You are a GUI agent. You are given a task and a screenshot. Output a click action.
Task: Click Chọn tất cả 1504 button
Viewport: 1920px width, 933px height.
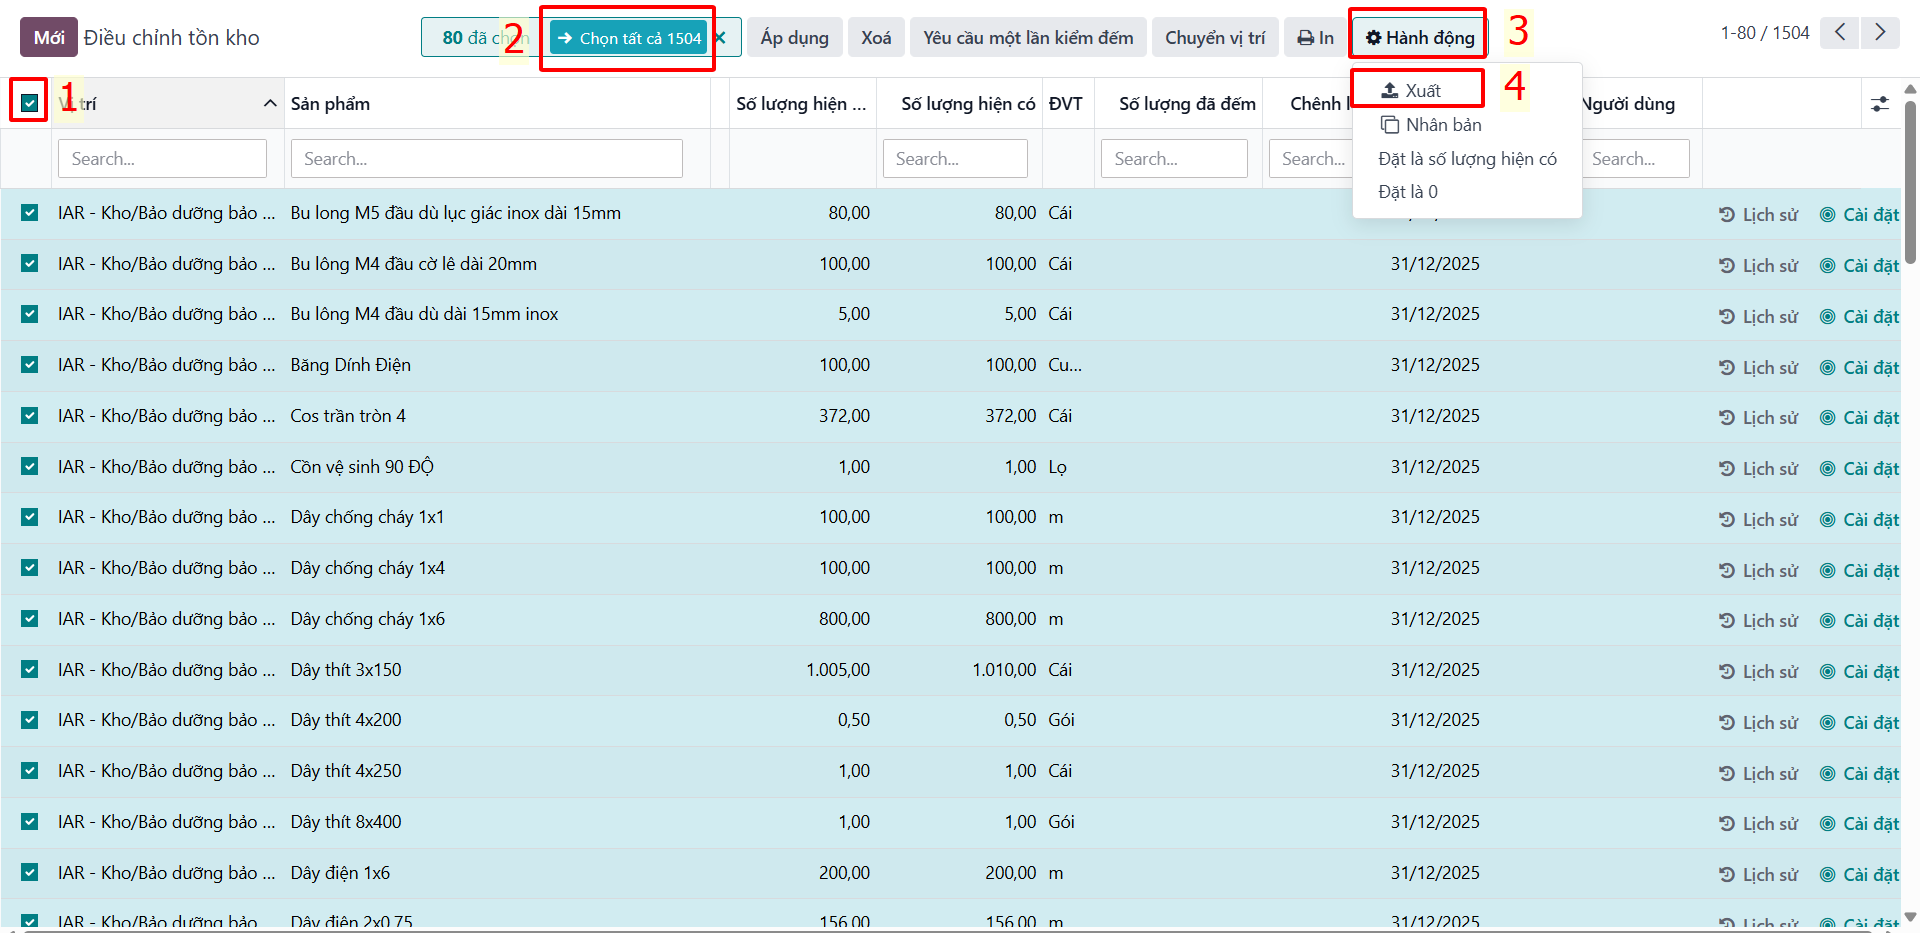pyautogui.click(x=630, y=38)
